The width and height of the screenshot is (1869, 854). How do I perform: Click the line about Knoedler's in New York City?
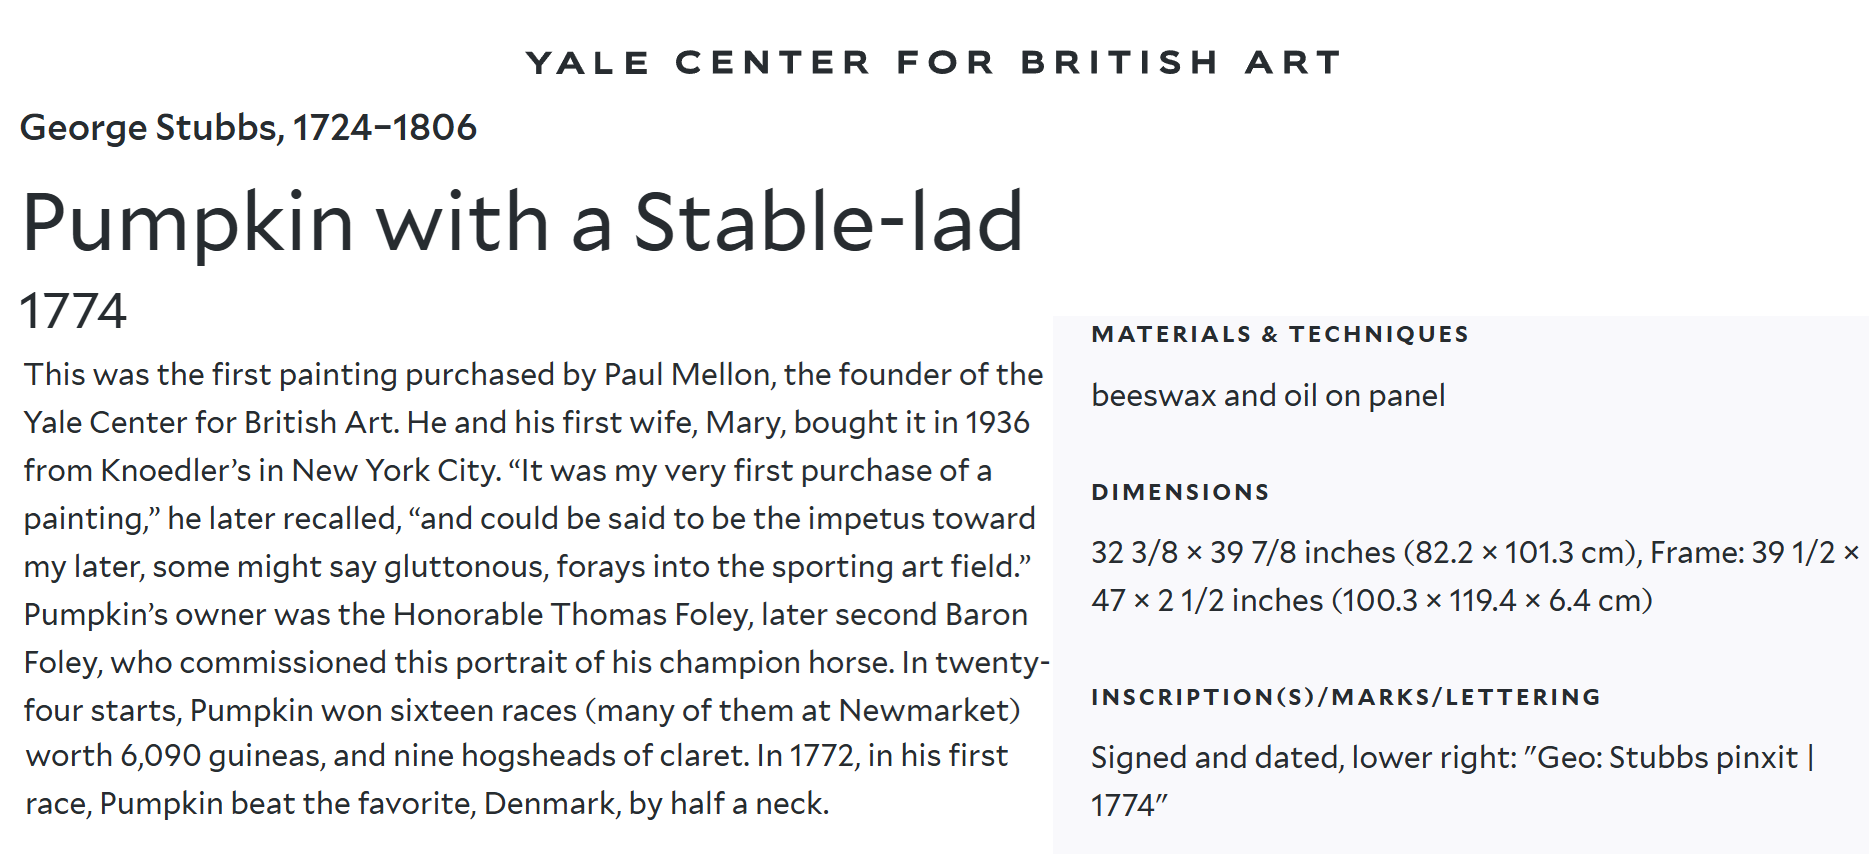pos(507,471)
